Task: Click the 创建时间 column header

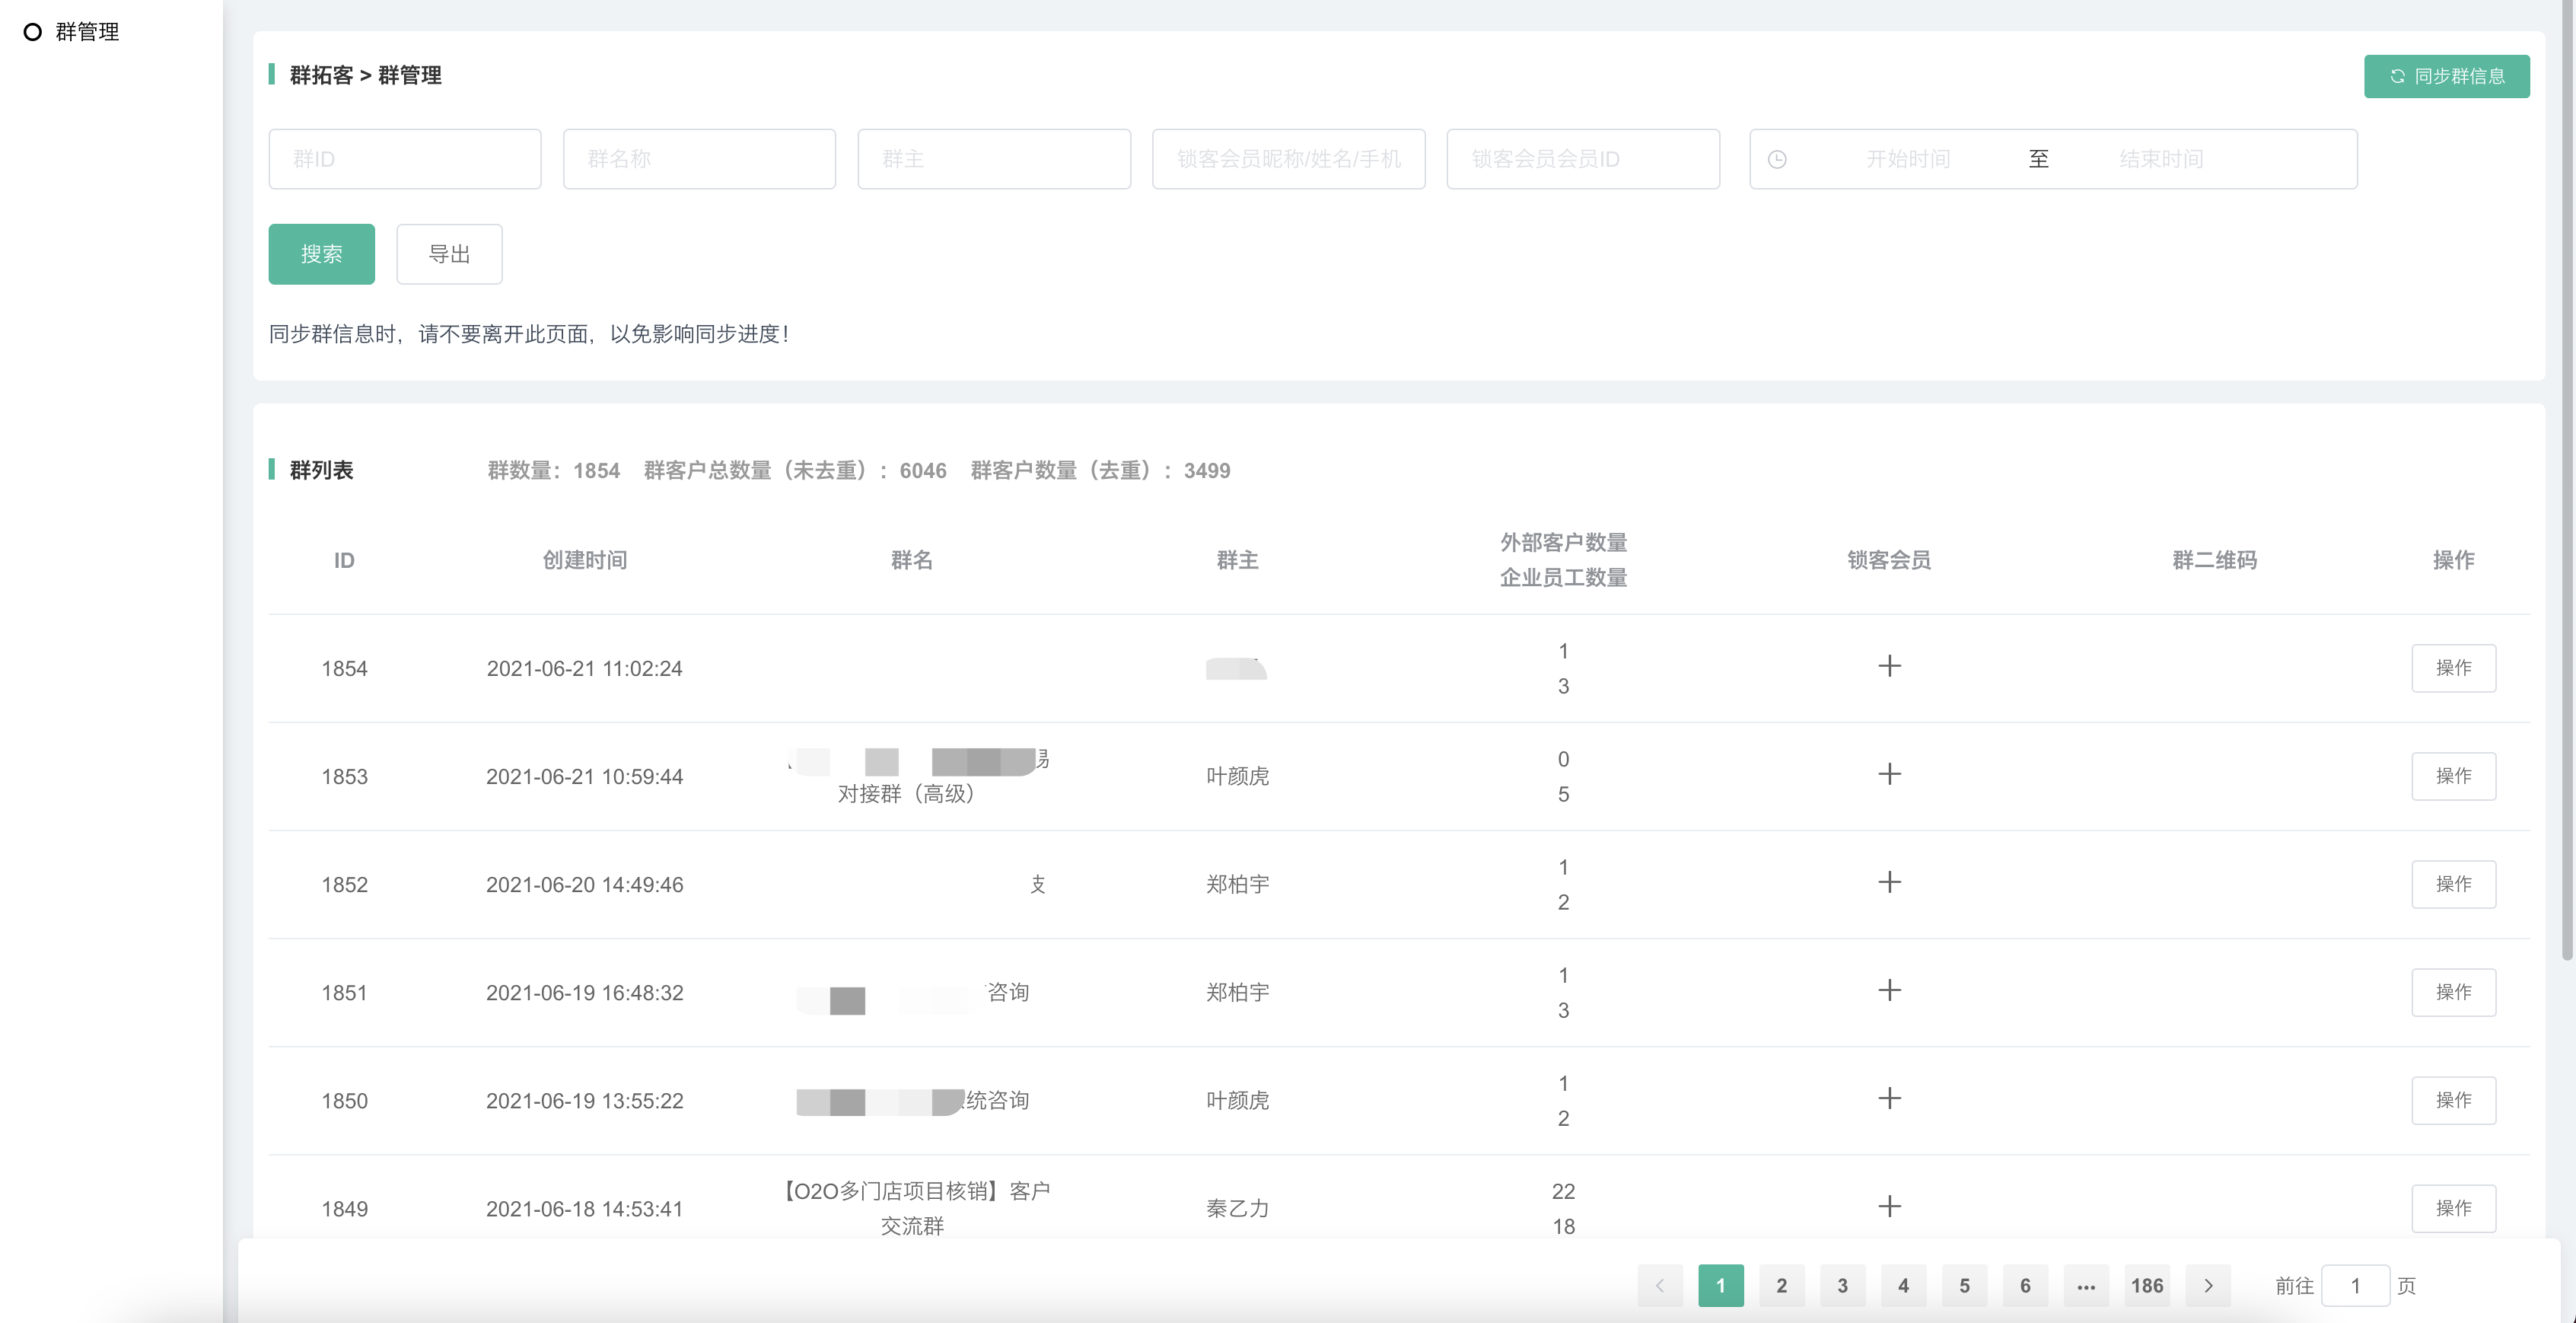Action: pos(584,560)
